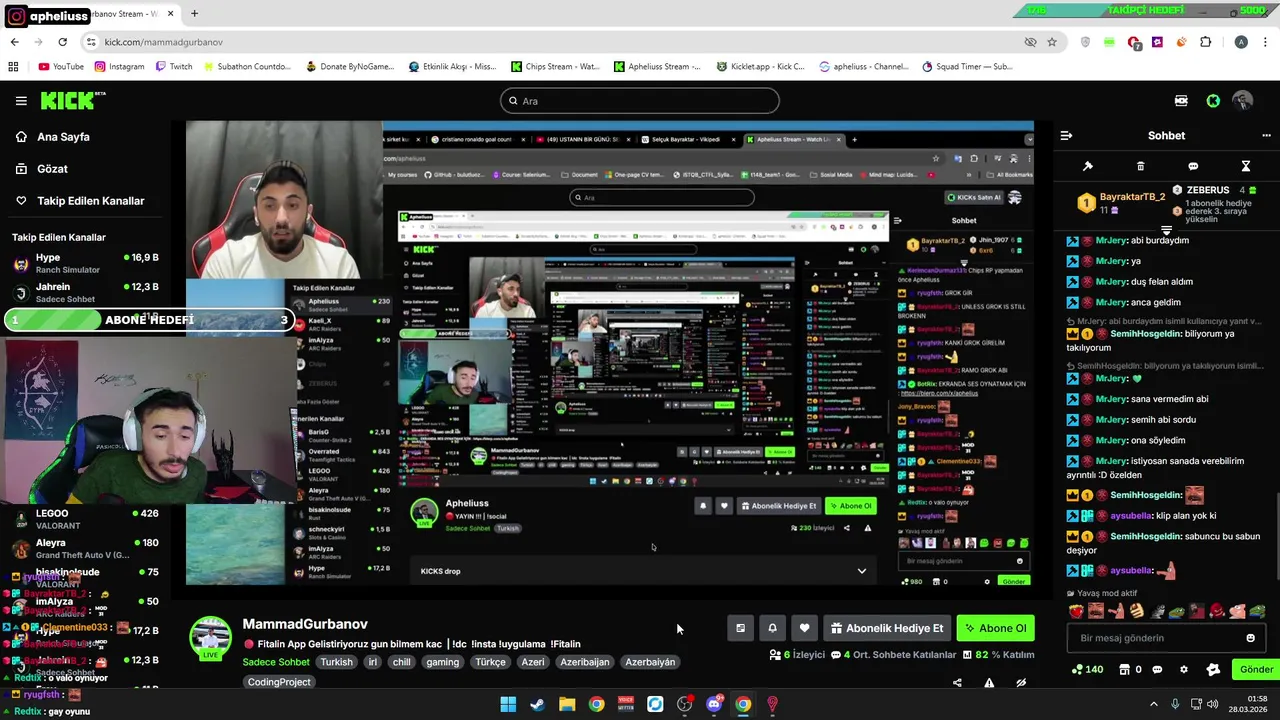Click the report warning triangle icon

coord(989,683)
